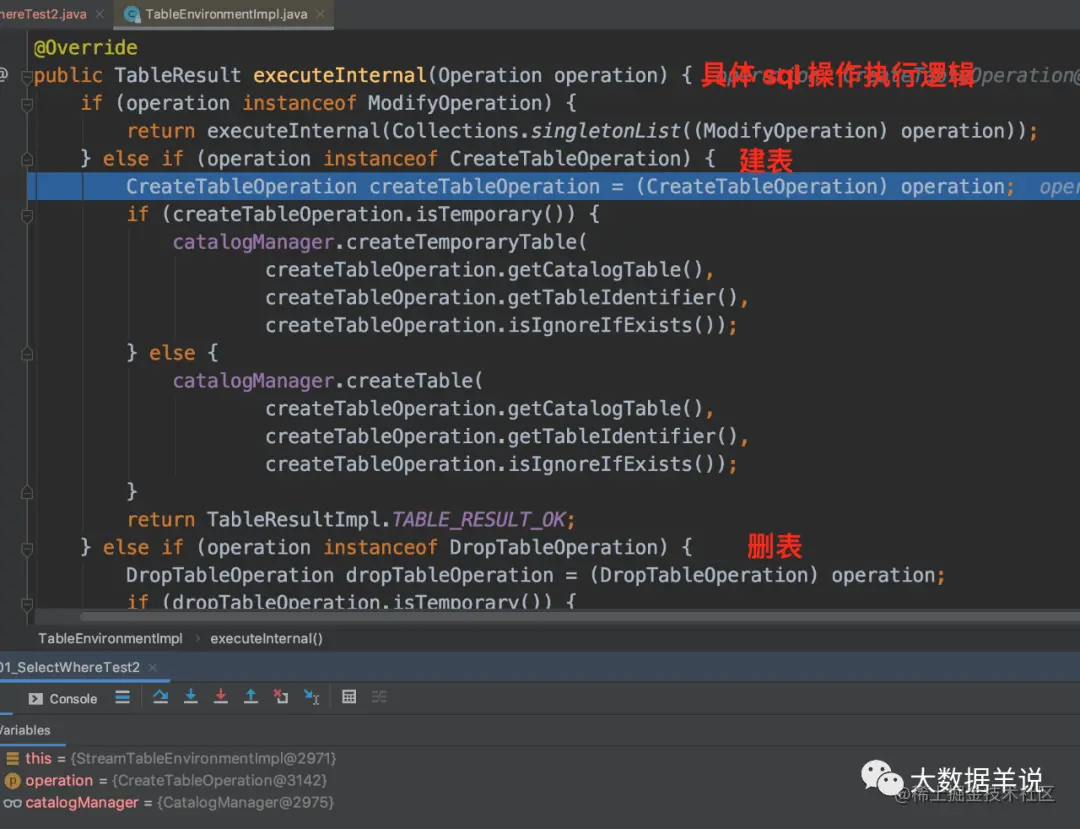1080x829 pixels.
Task: Toggle fold at 'else if CreateTableOperation' line
Action: pyautogui.click(x=27, y=160)
